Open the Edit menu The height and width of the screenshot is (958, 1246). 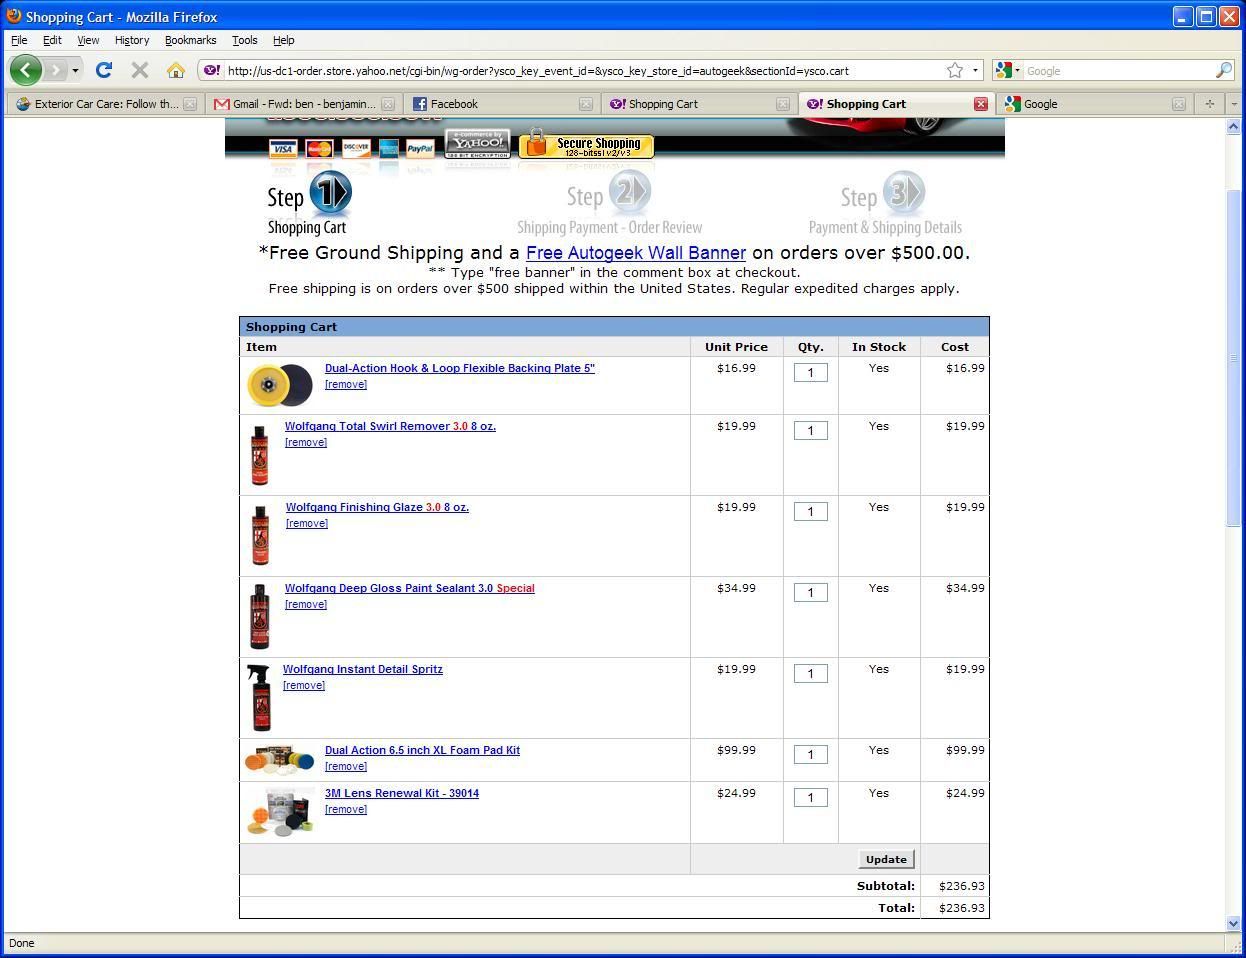click(52, 40)
